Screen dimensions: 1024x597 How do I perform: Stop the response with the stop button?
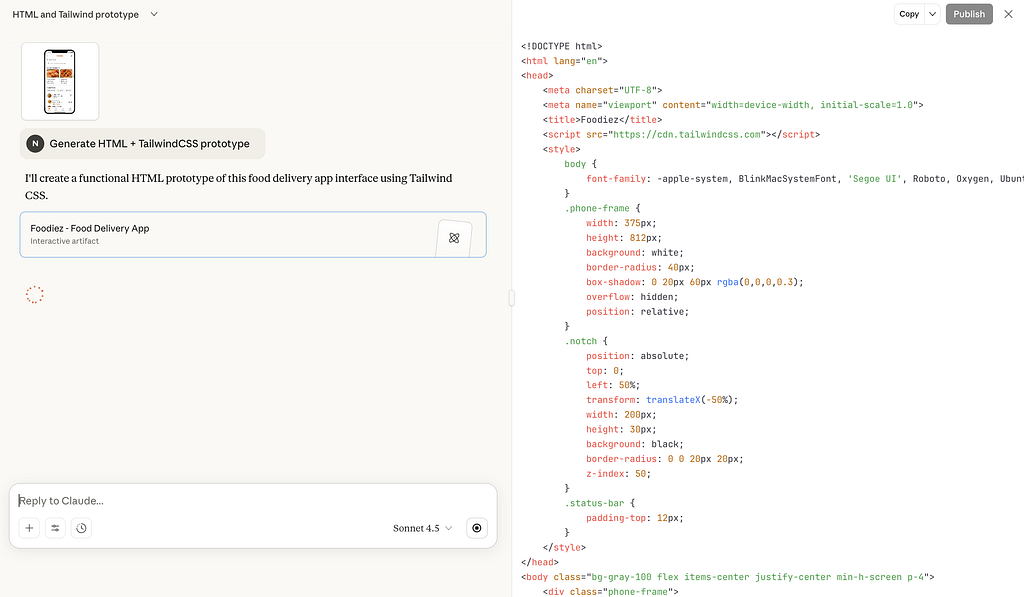click(477, 528)
